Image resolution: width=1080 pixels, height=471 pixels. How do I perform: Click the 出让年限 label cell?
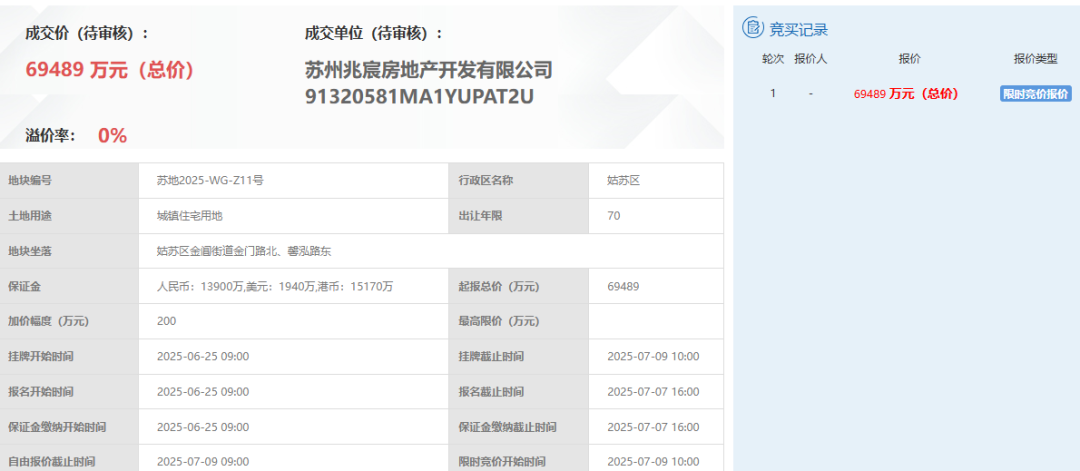[x=519, y=216]
